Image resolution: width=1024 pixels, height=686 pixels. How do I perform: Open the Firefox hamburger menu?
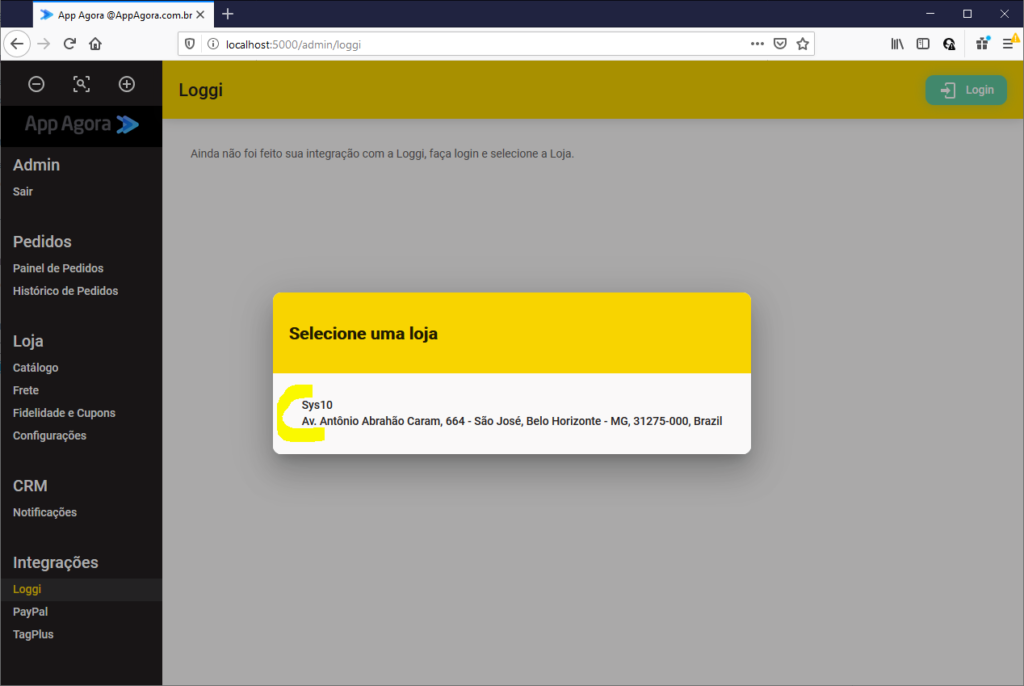coord(1008,44)
